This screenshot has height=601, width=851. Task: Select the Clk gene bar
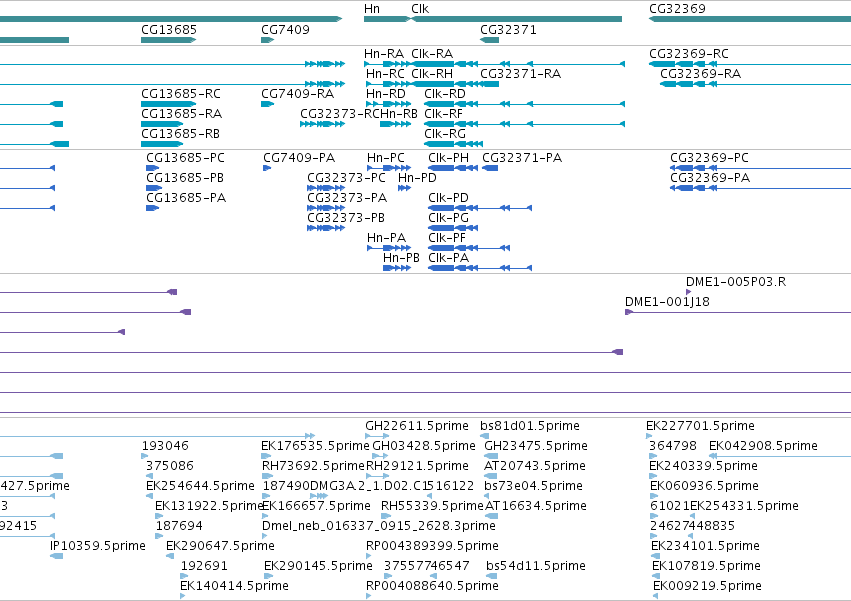[x=516, y=19]
